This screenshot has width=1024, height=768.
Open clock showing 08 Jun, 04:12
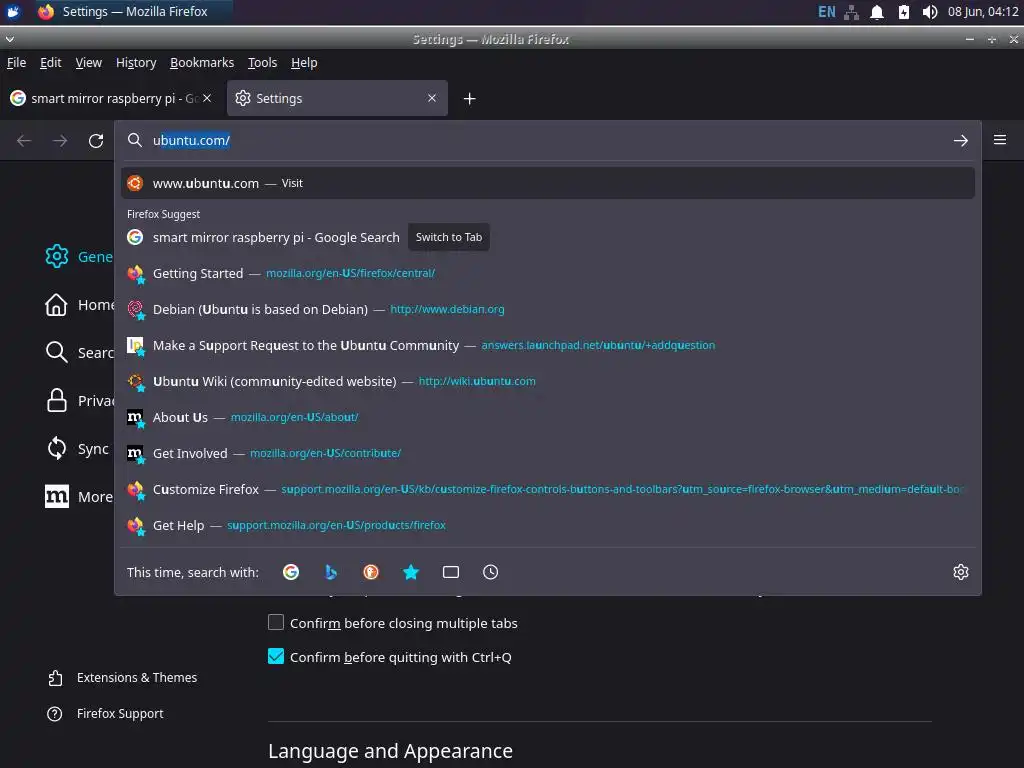[983, 12]
